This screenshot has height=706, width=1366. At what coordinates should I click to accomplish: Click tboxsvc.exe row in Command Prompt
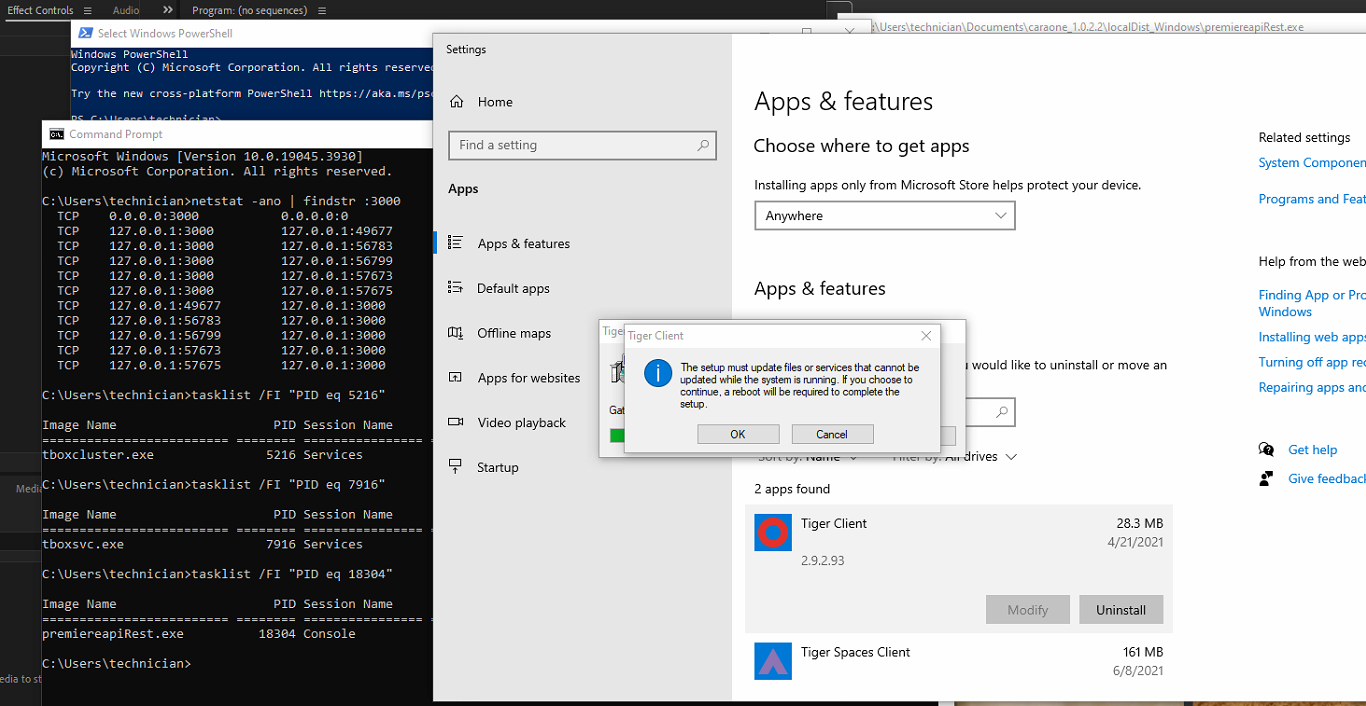(x=203, y=545)
